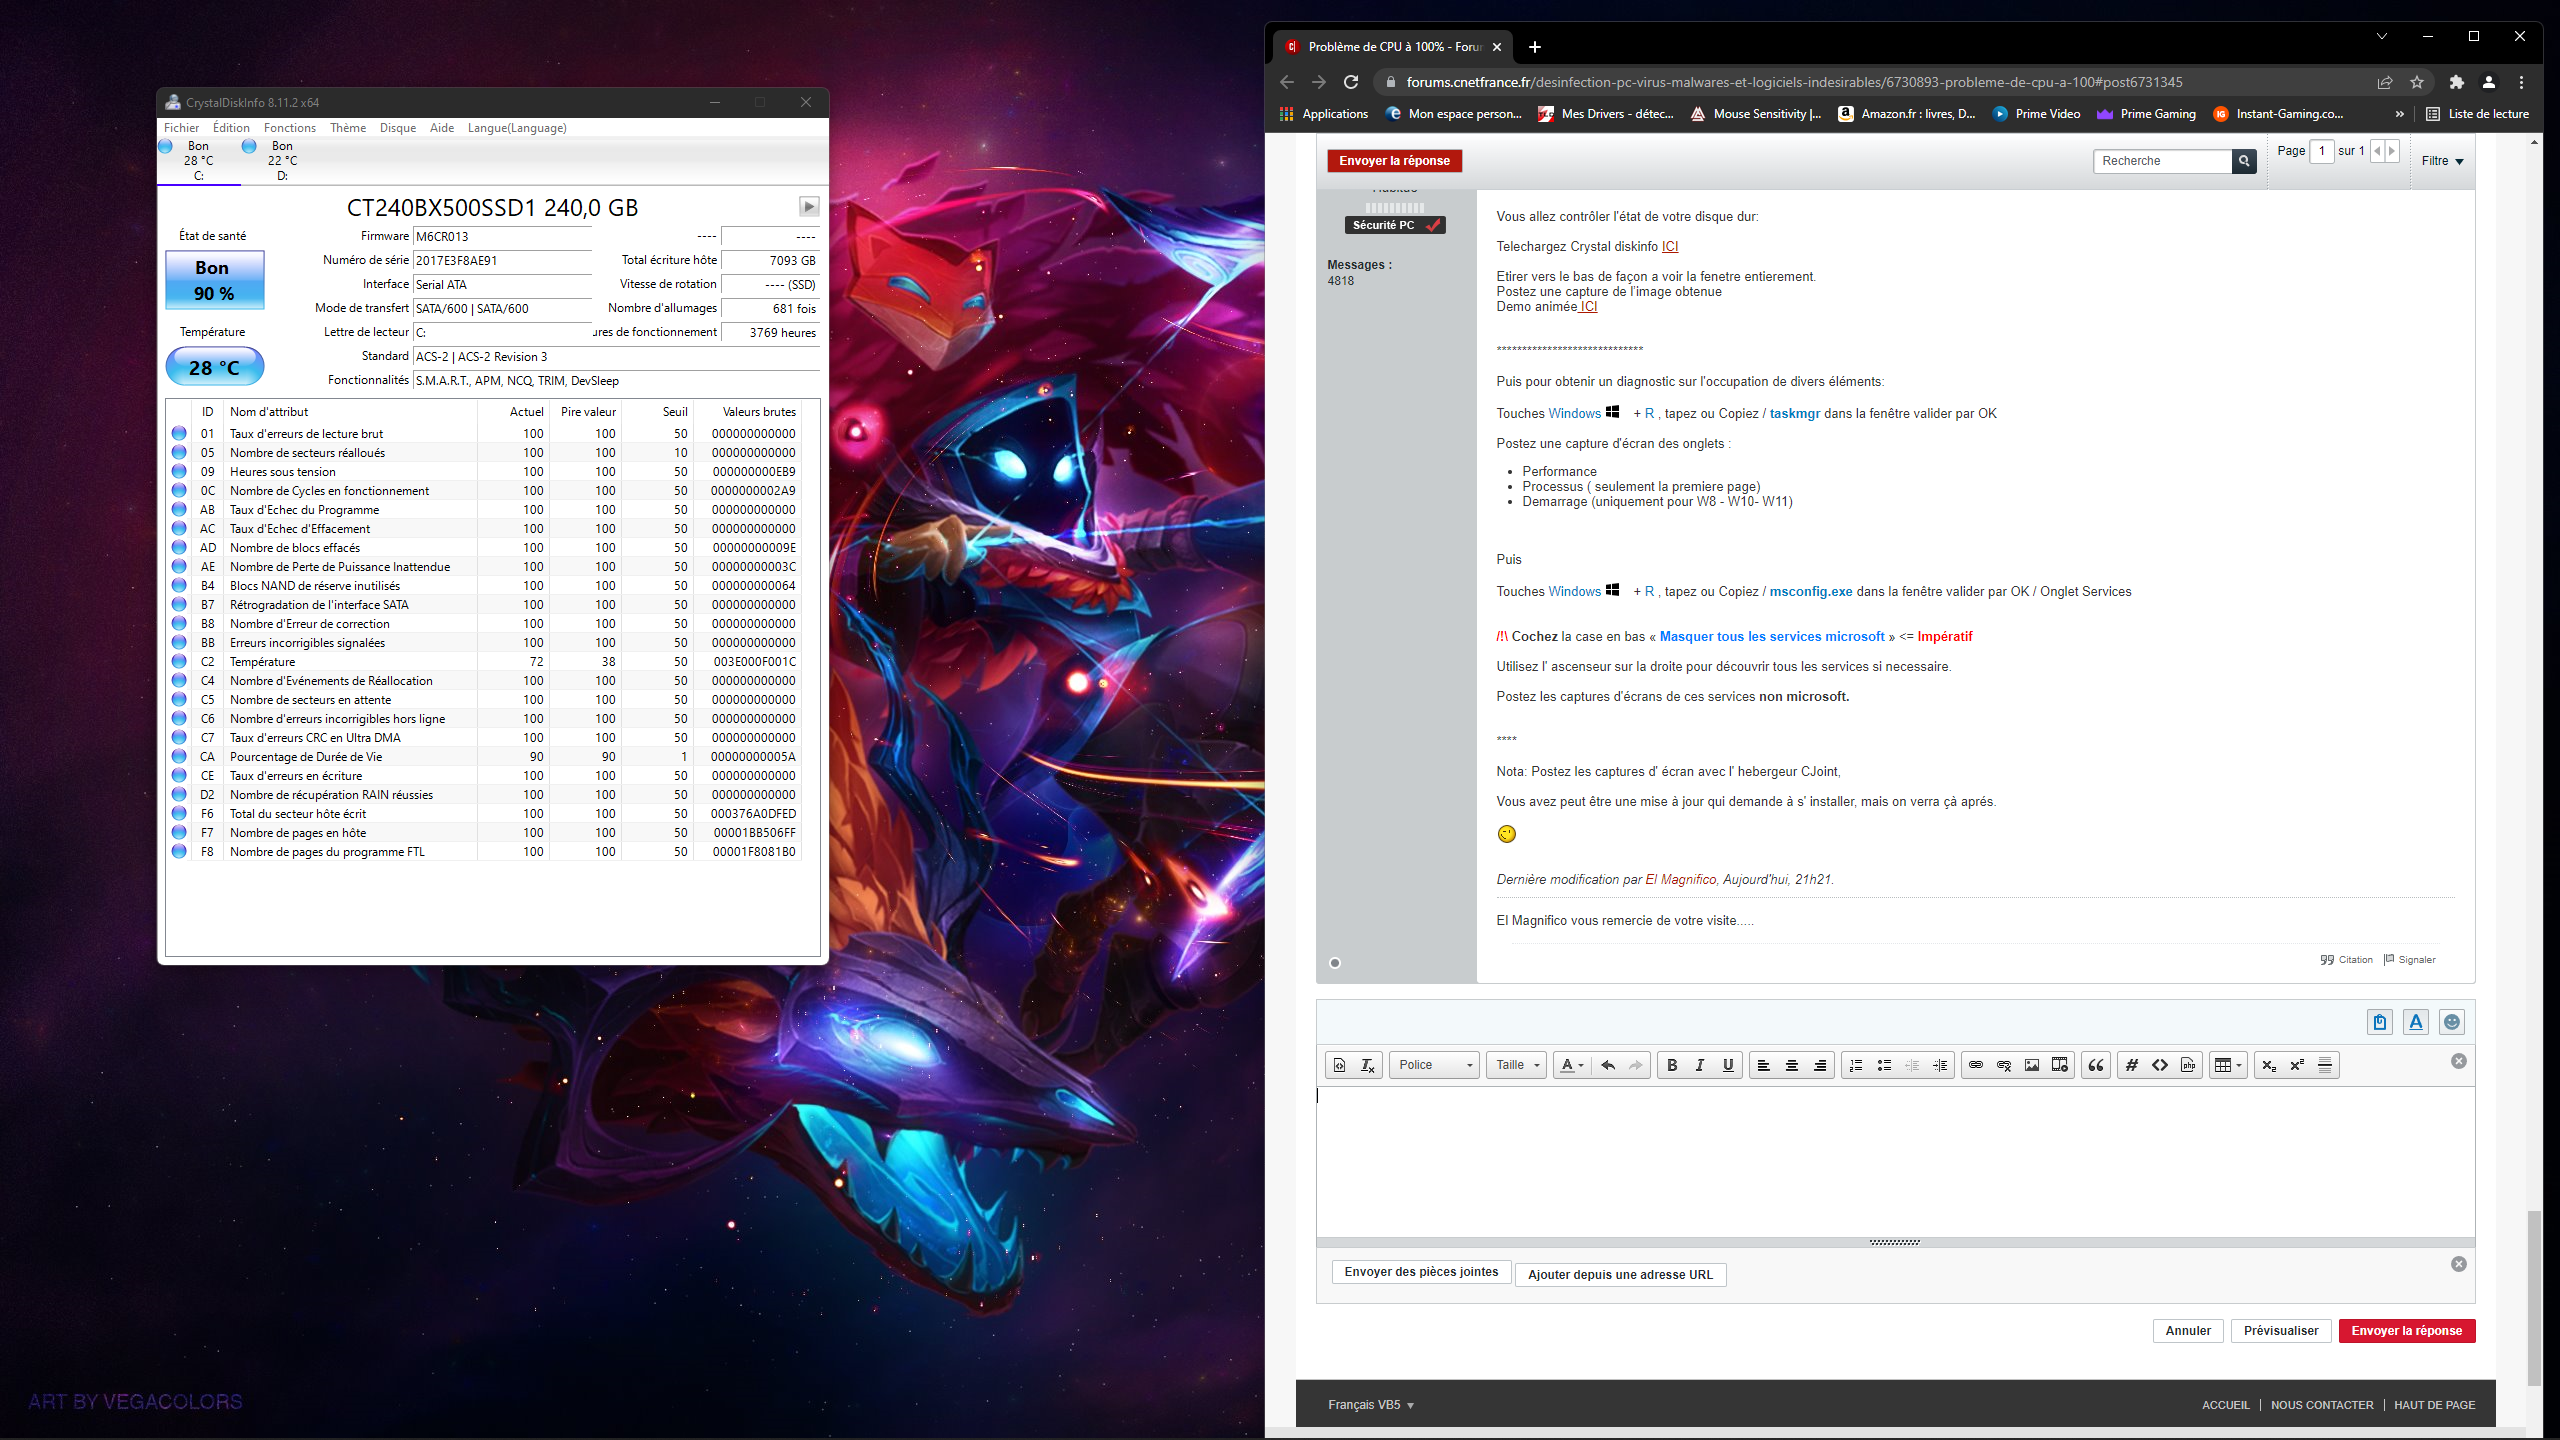The image size is (2560, 1440).
Task: Center align text in editor
Action: [1792, 1065]
